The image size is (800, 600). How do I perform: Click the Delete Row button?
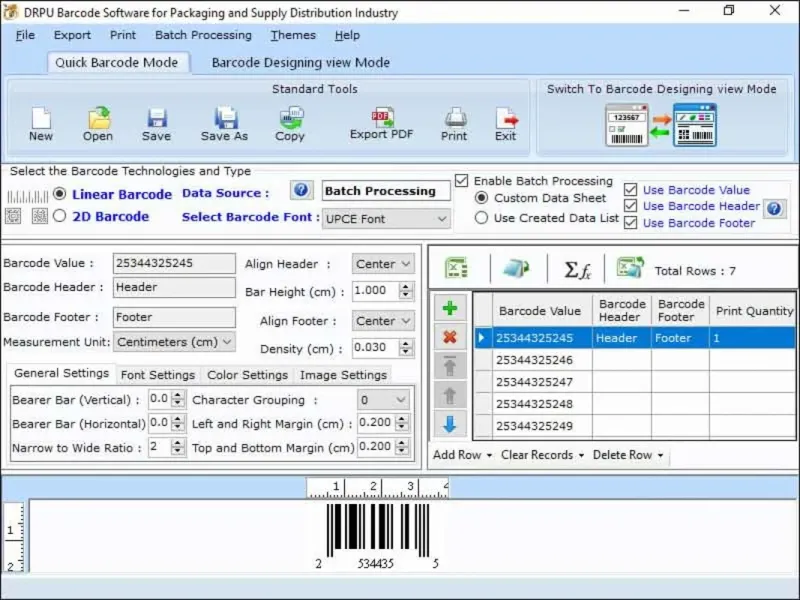(x=627, y=455)
